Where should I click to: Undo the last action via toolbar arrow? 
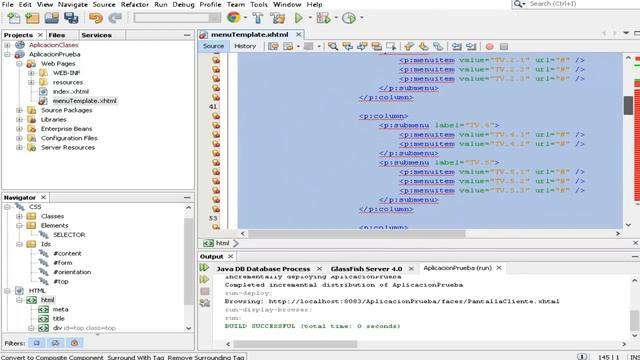click(96, 18)
